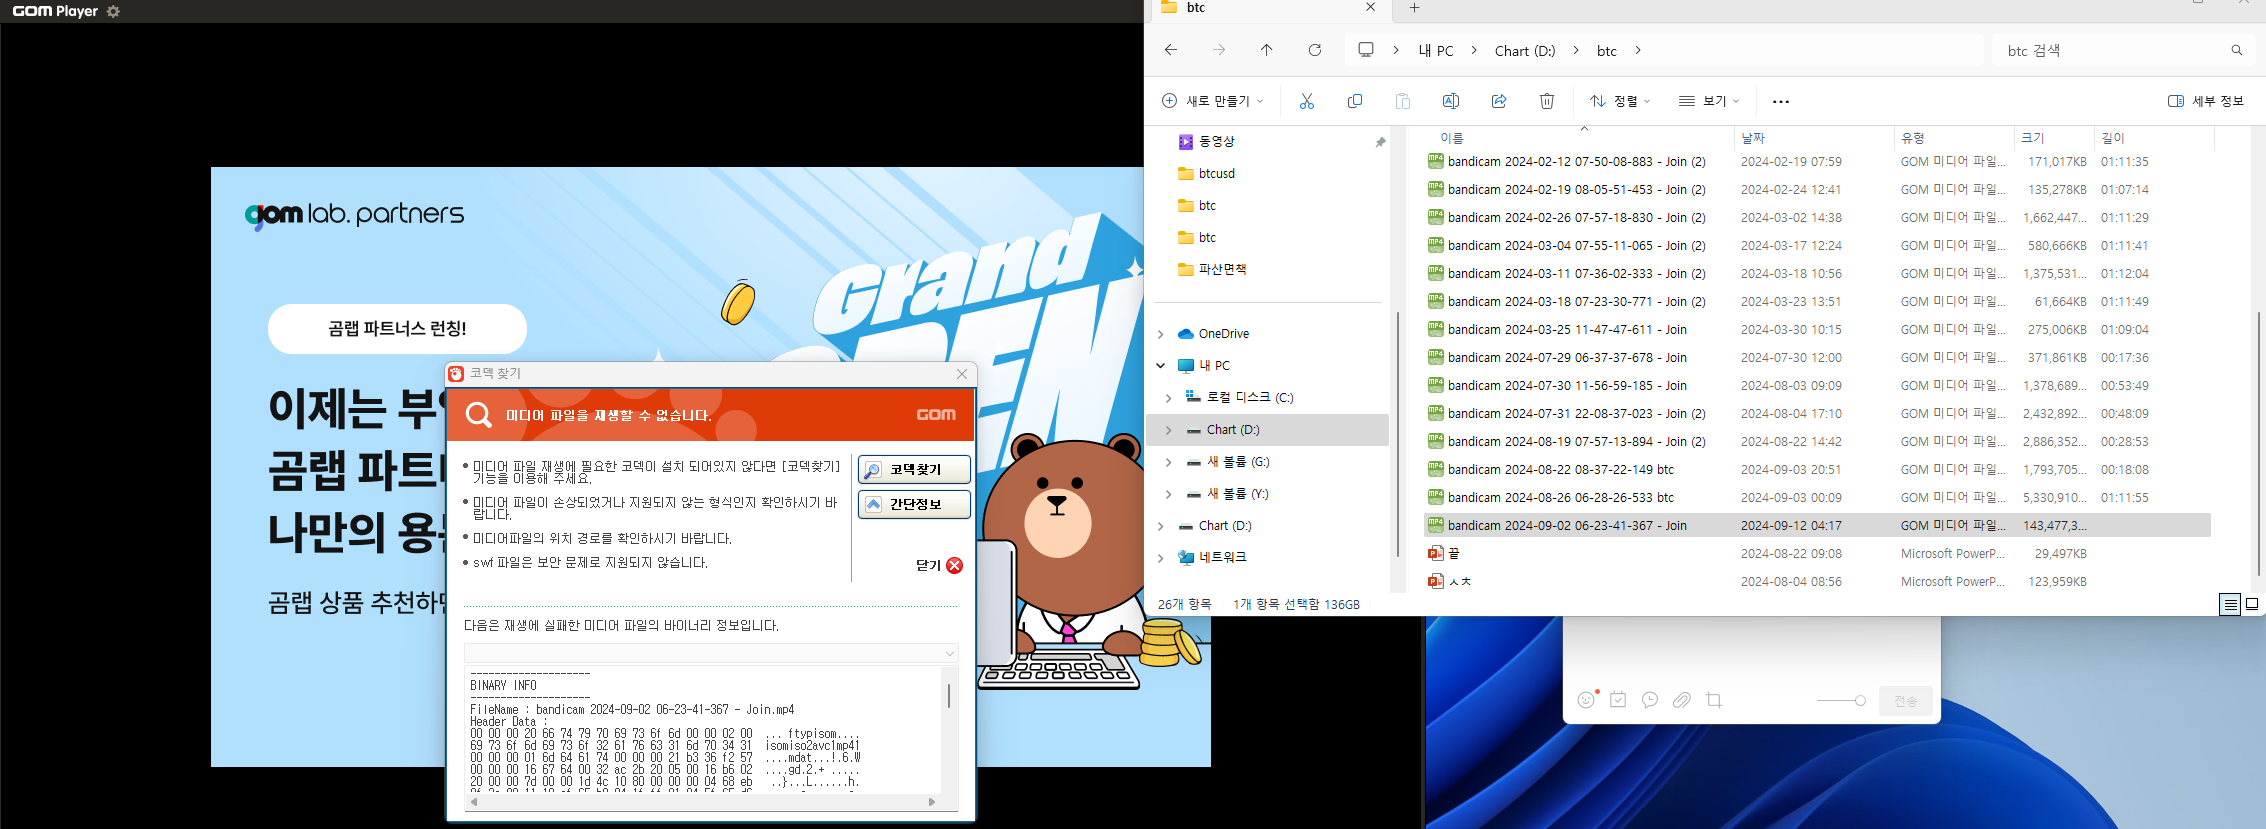
Task: Click the horizontal scrollbar of the binary info box
Action: coord(703,801)
